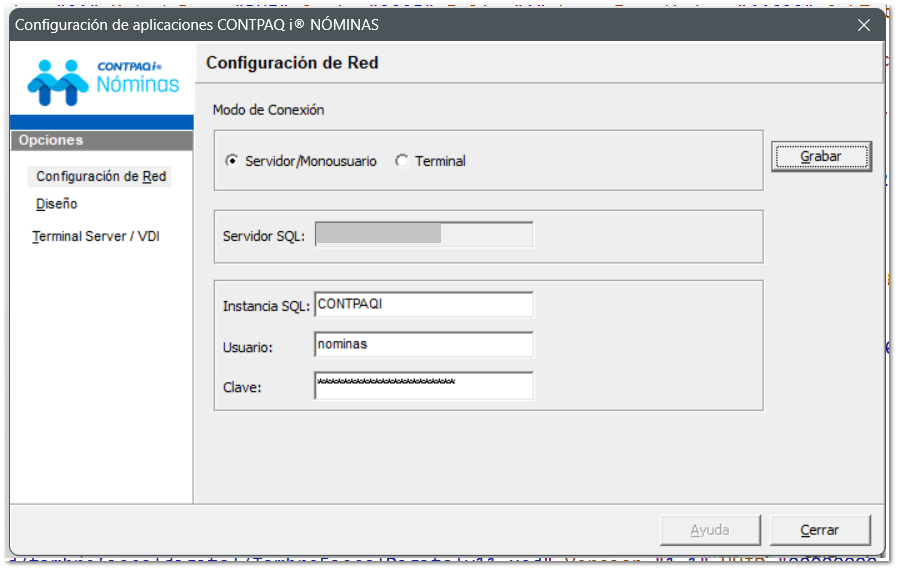This screenshot has height=570, width=898.
Task: Close the window with the X button
Action: point(864,25)
